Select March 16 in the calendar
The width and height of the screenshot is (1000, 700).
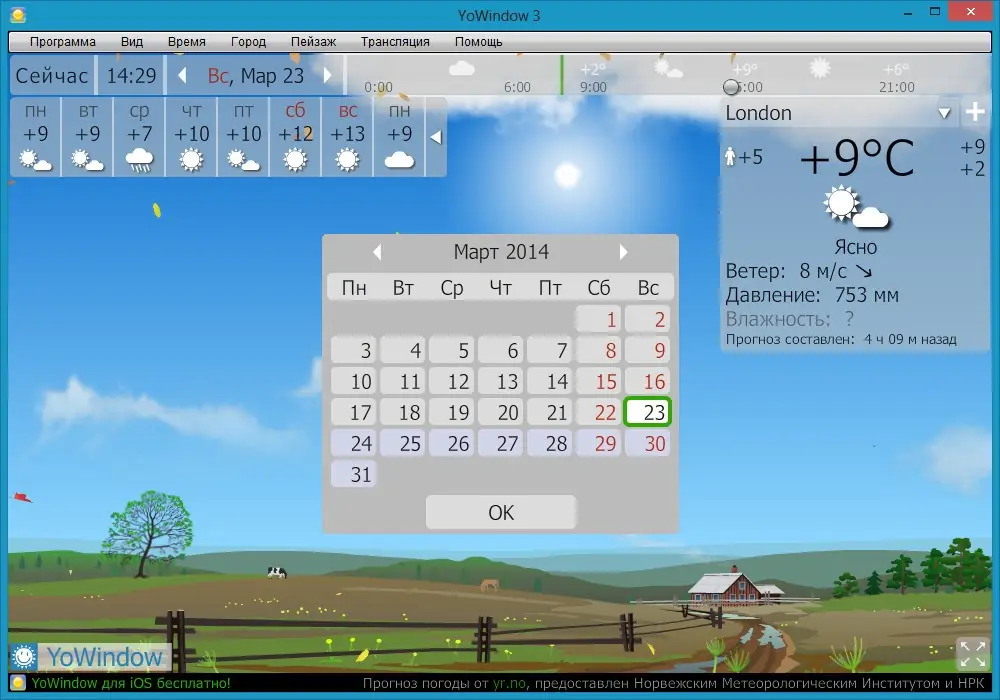point(647,381)
